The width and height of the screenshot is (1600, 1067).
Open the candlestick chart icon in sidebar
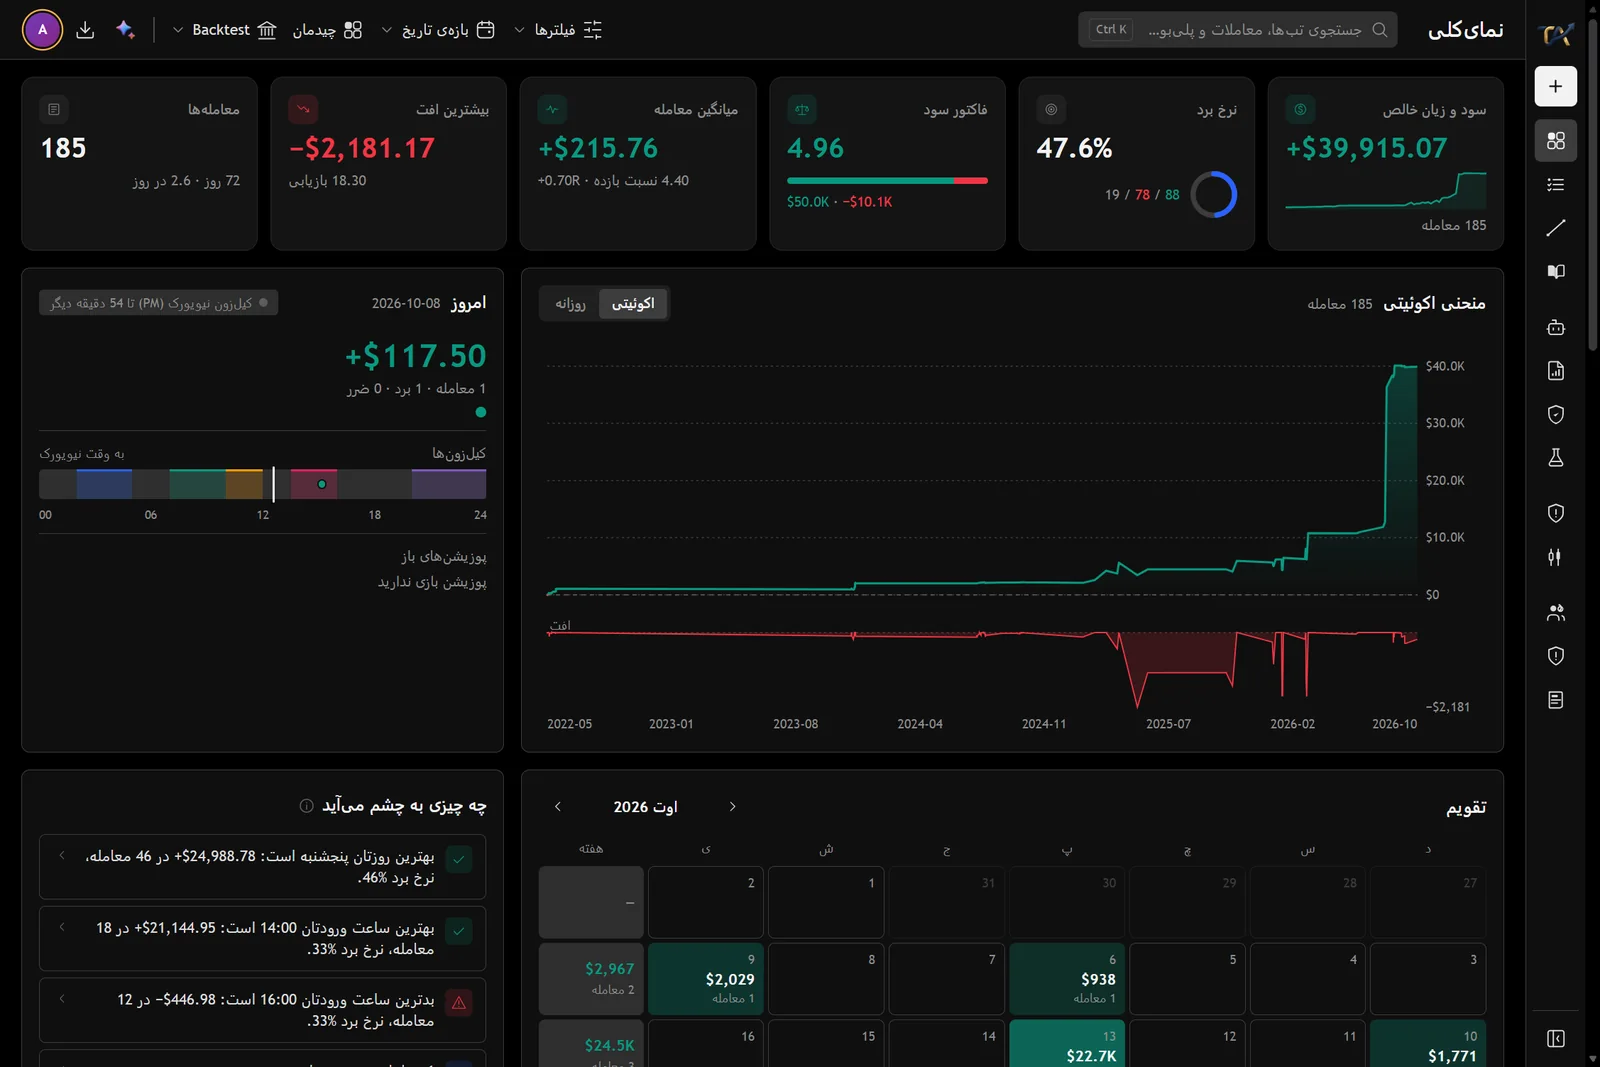pos(1555,557)
